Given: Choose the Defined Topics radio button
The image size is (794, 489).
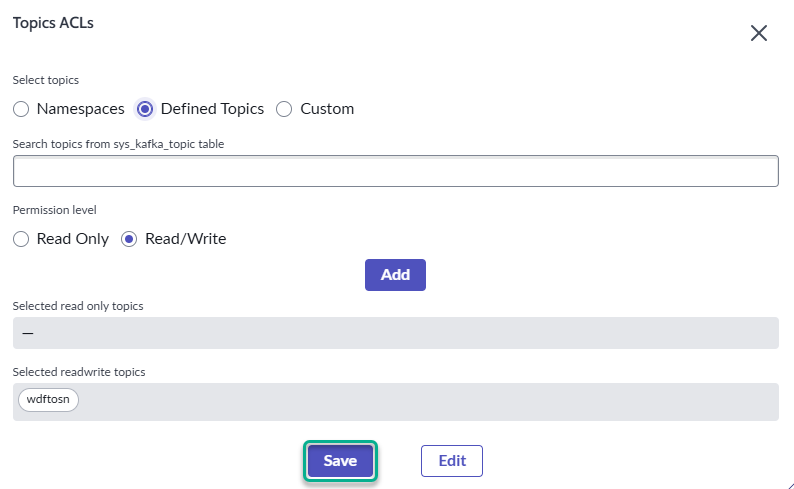Looking at the screenshot, I should click(x=145, y=109).
